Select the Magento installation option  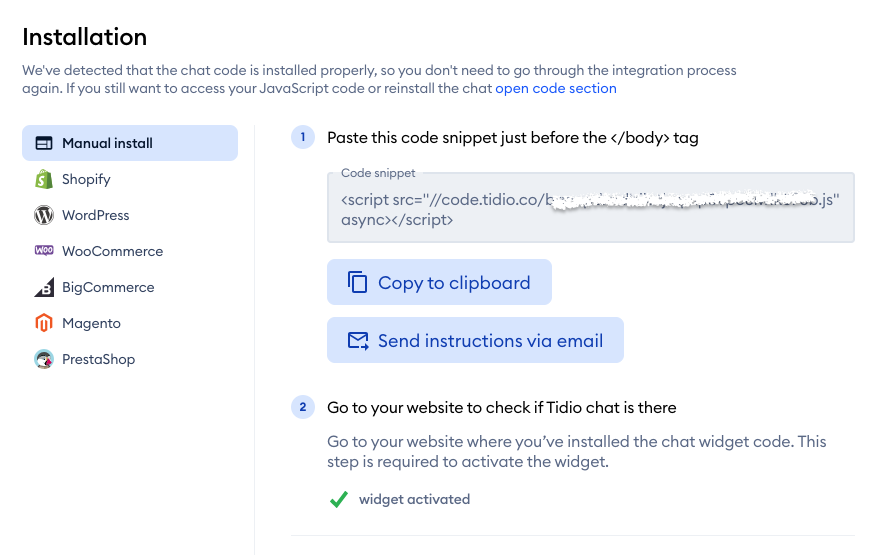pos(91,323)
